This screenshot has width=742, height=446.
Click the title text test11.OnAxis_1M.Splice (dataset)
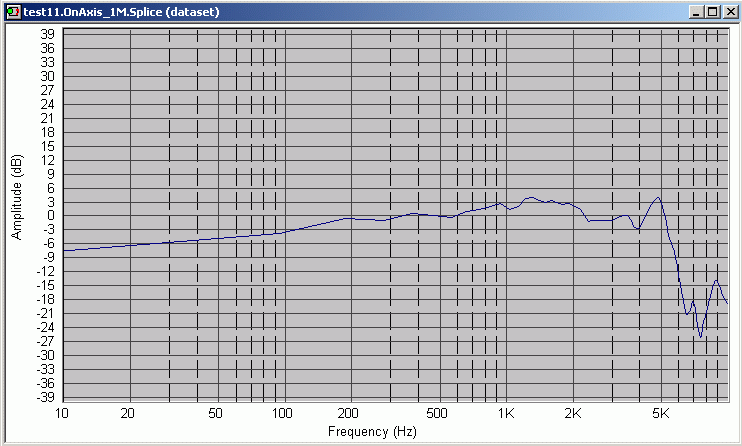(122, 12)
